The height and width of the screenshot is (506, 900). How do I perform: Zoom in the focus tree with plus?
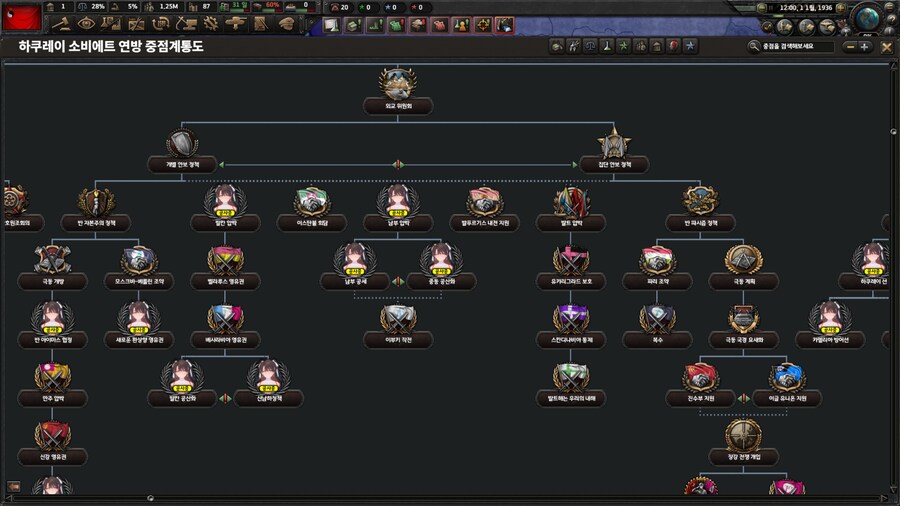[864, 46]
